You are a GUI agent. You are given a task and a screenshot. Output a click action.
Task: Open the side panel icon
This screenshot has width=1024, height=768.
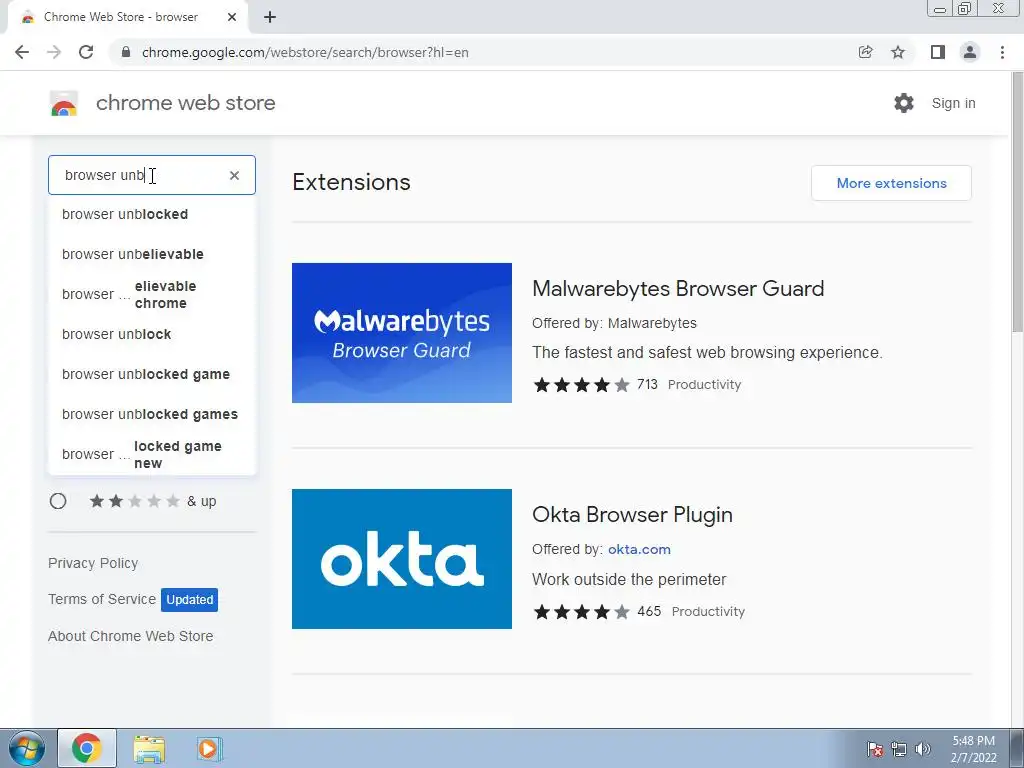(938, 52)
